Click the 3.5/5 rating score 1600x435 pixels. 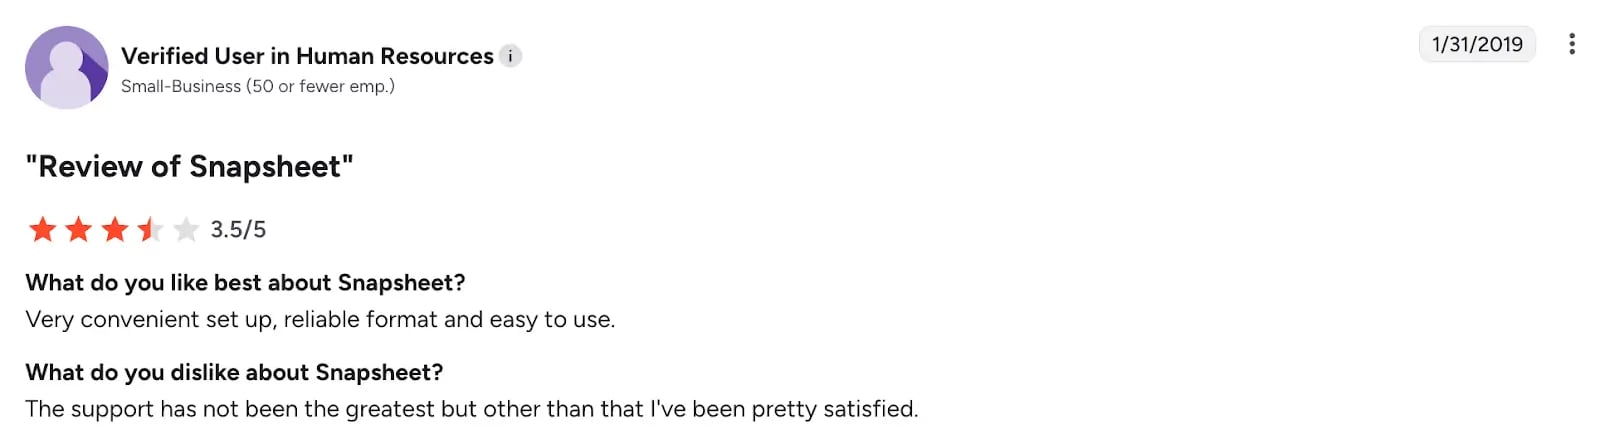(x=238, y=230)
